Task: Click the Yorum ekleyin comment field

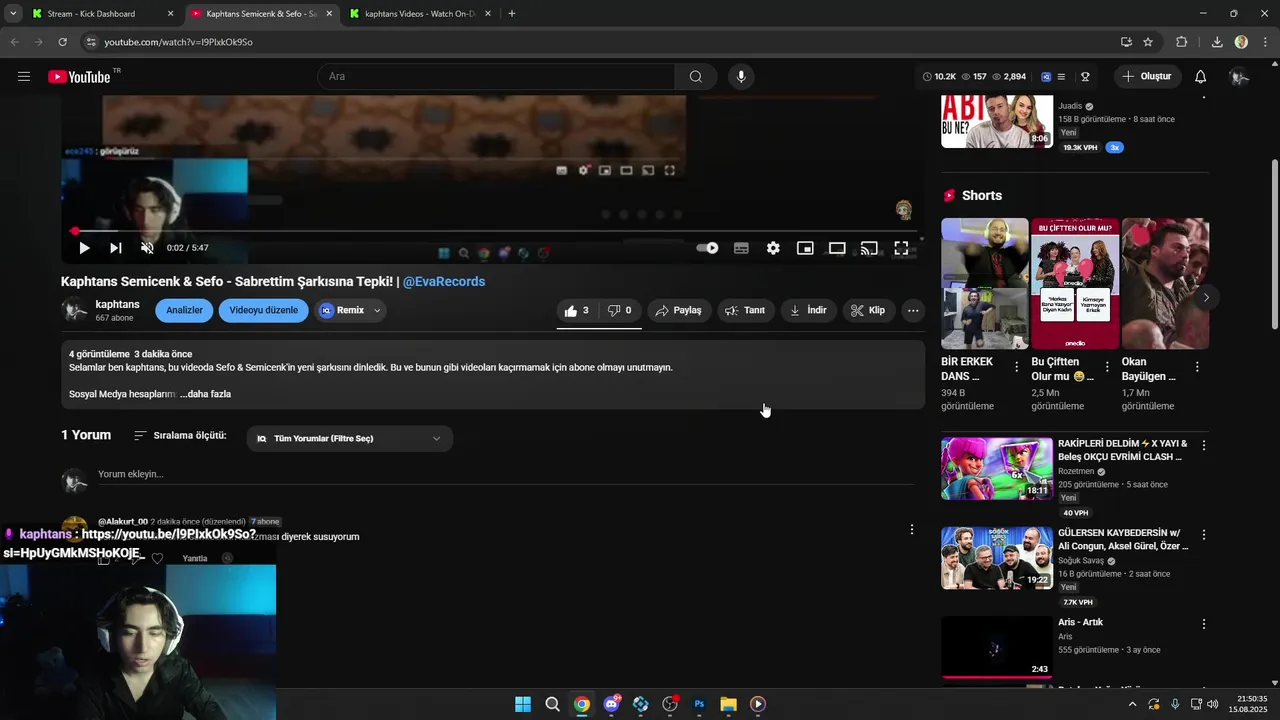Action: [x=505, y=475]
